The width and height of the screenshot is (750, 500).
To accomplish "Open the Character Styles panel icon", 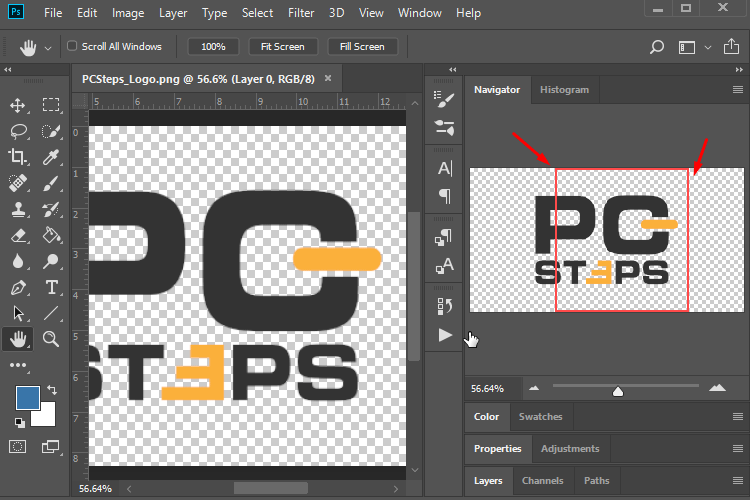I will tap(444, 266).
